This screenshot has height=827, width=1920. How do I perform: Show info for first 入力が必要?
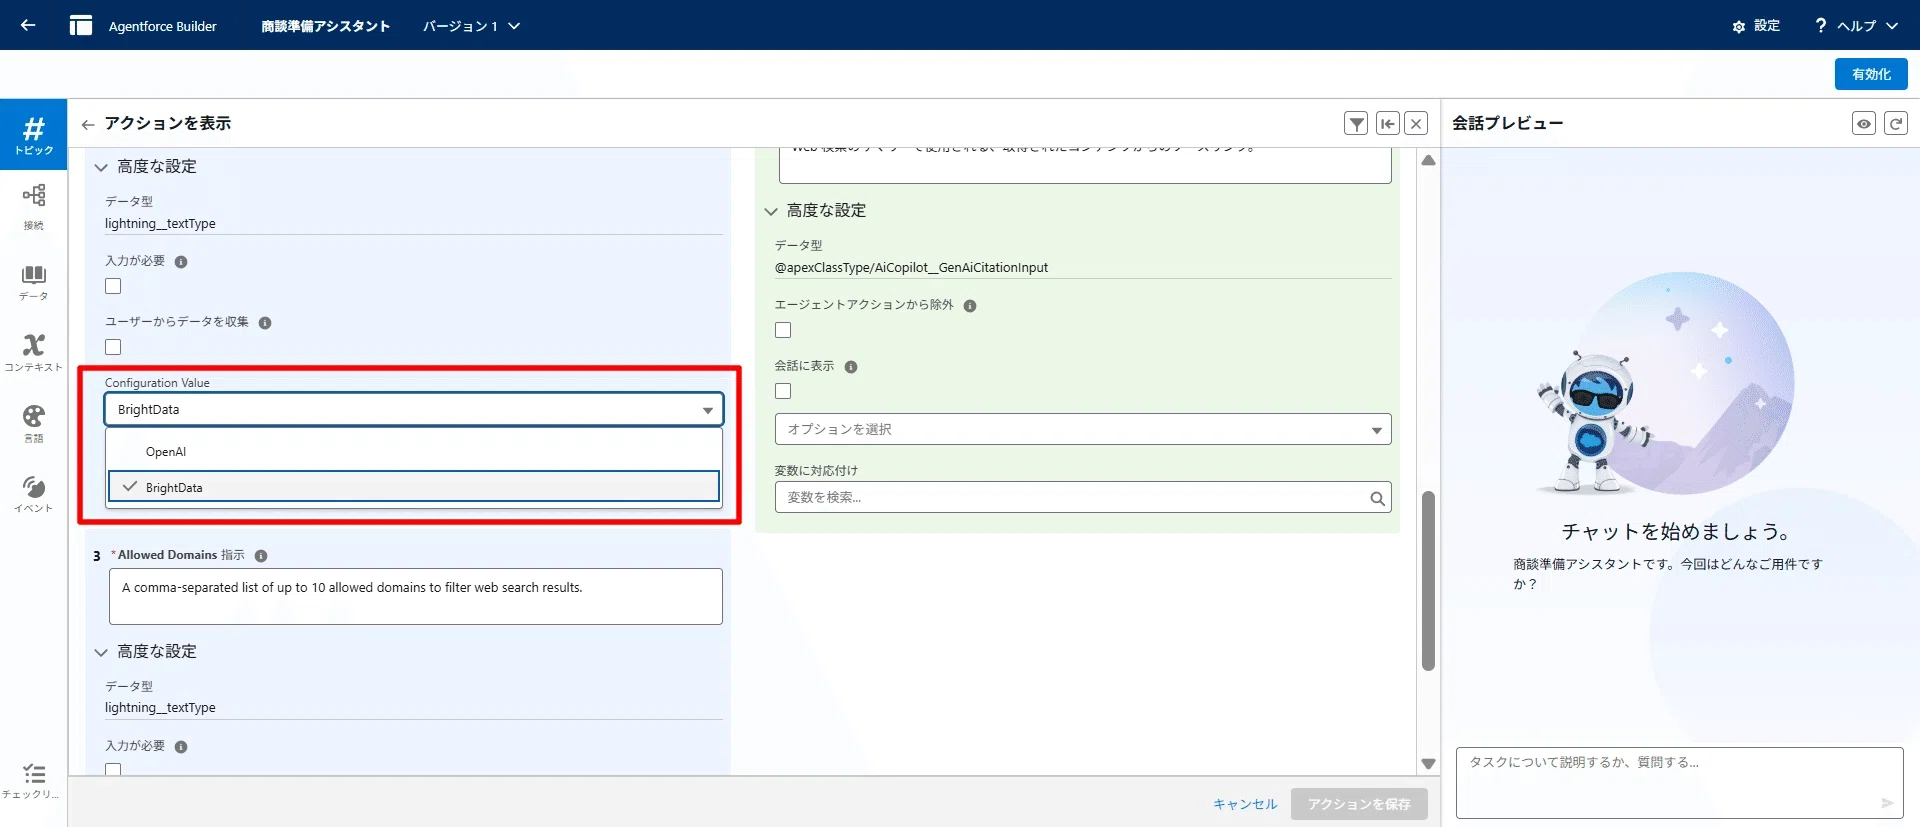pyautogui.click(x=181, y=262)
